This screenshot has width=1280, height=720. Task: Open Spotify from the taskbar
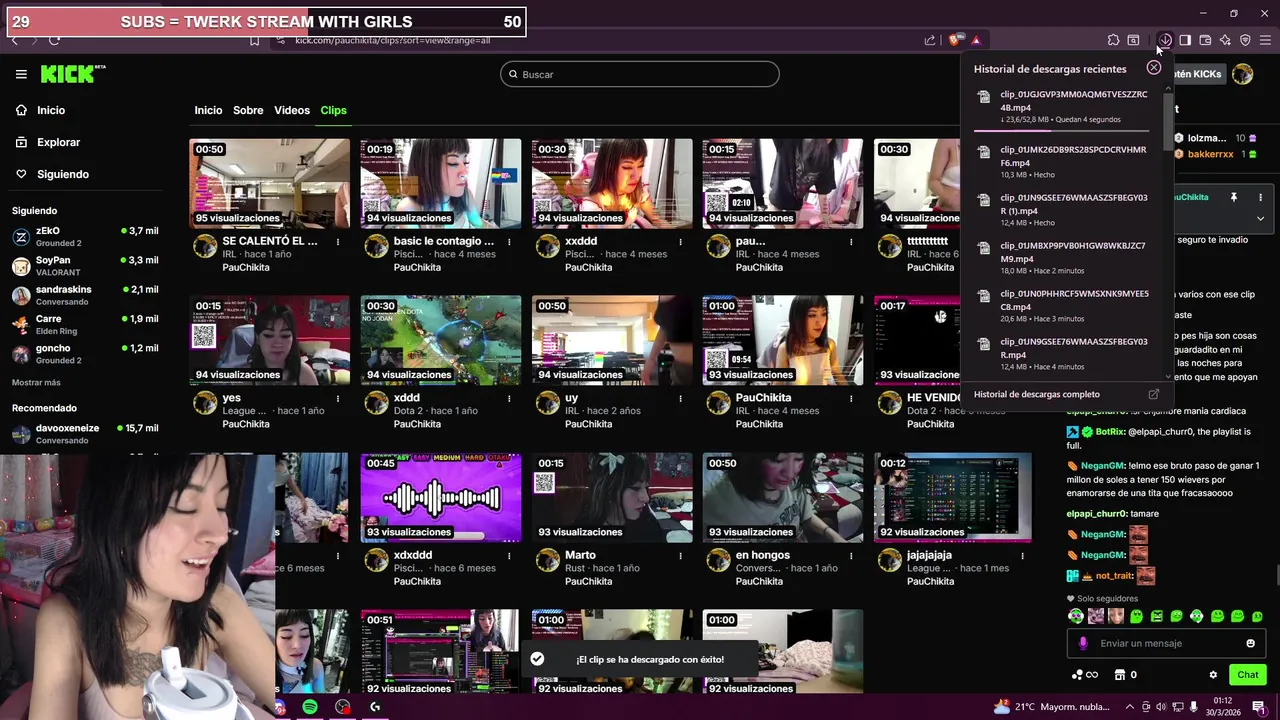tap(310, 707)
